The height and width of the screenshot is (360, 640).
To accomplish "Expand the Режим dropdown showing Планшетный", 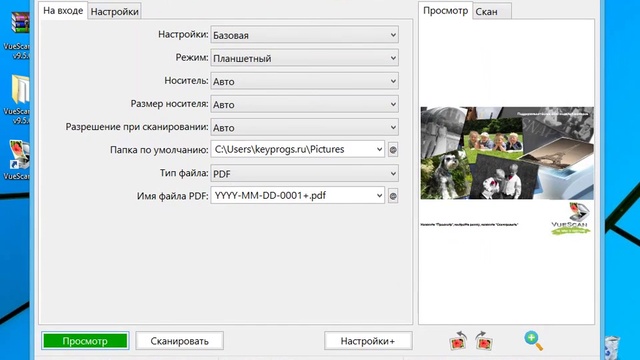I will pyautogui.click(x=304, y=58).
